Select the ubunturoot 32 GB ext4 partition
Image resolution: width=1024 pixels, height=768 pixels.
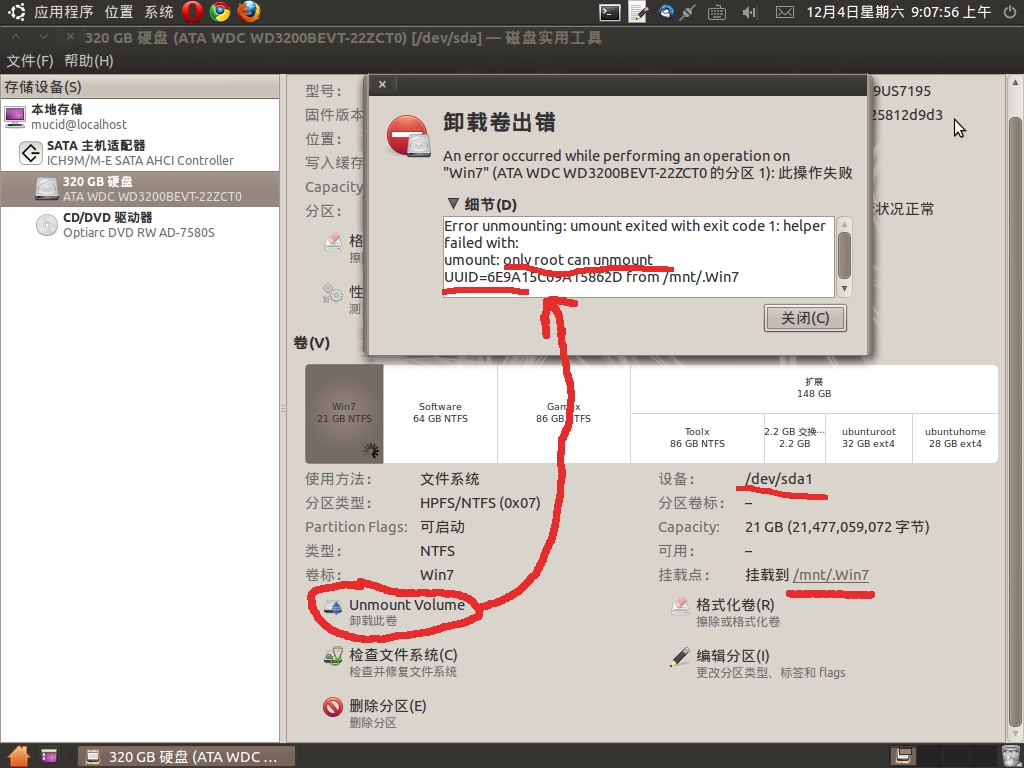[x=868, y=437]
